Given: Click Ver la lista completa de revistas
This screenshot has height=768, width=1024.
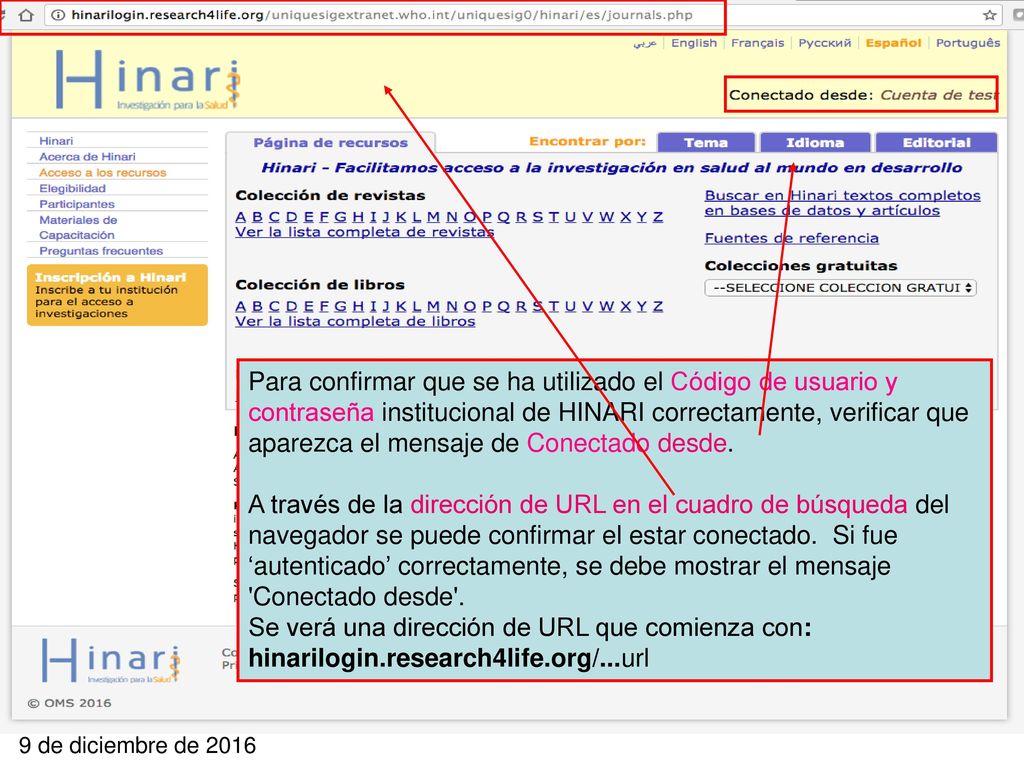Looking at the screenshot, I should click(364, 232).
